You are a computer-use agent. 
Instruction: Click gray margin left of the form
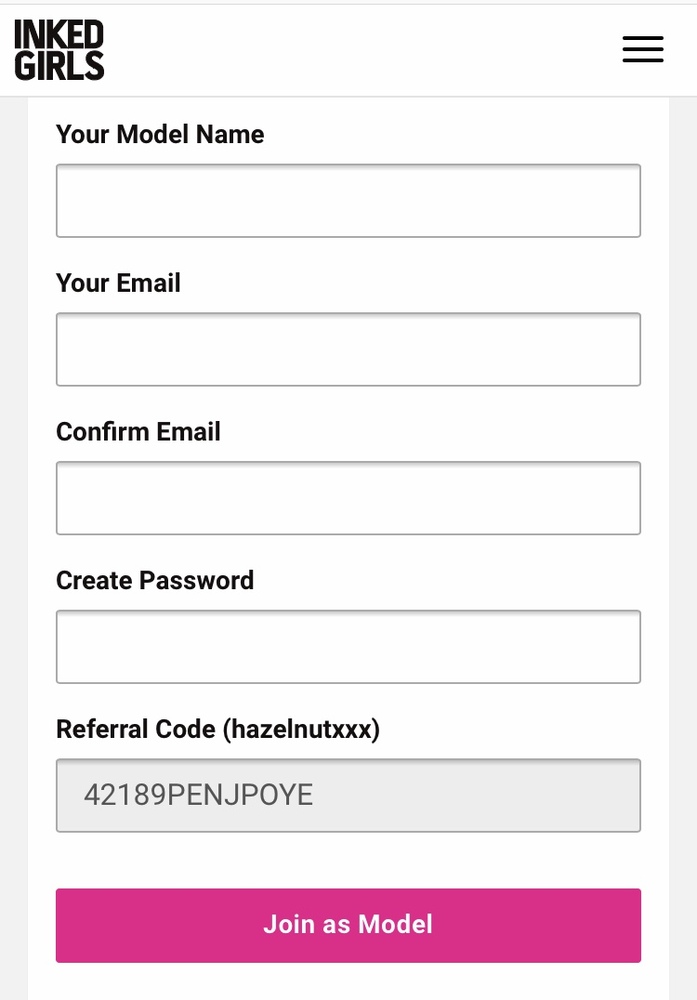[13, 500]
